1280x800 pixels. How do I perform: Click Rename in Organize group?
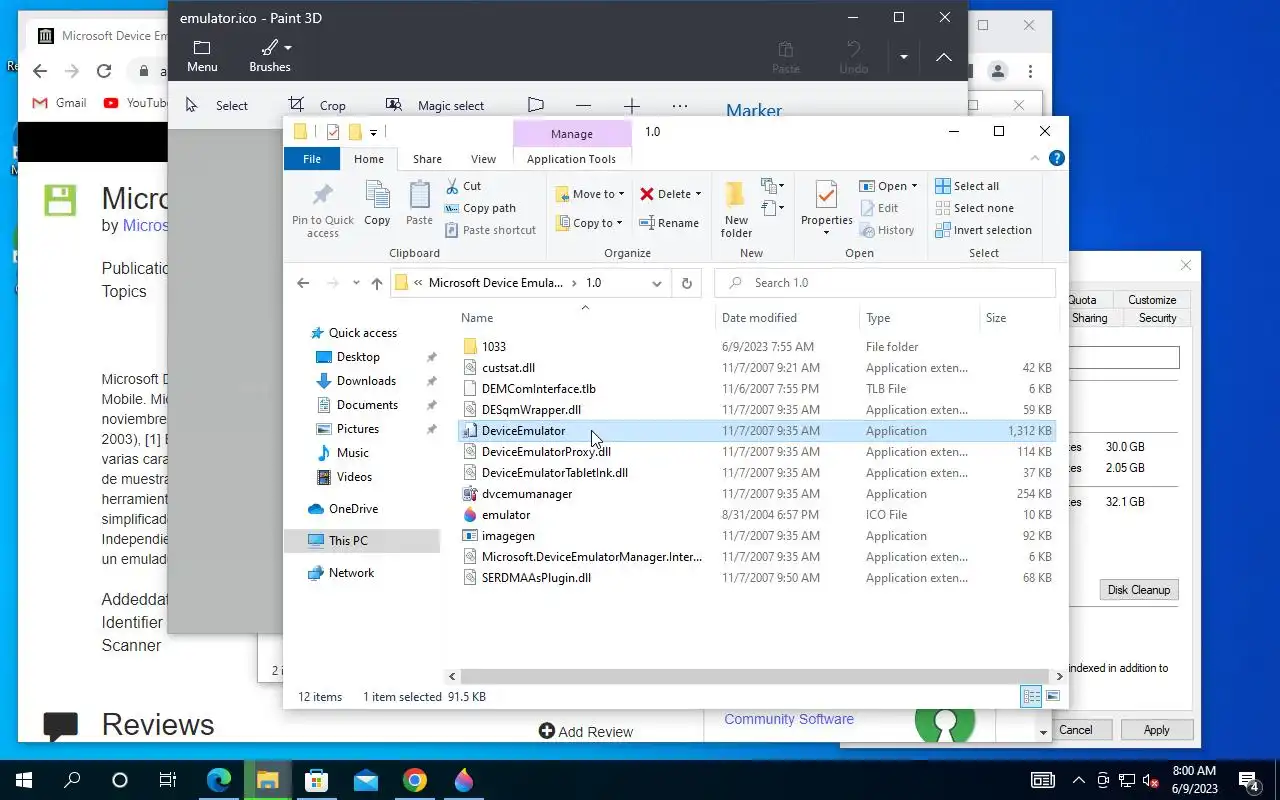tap(669, 223)
